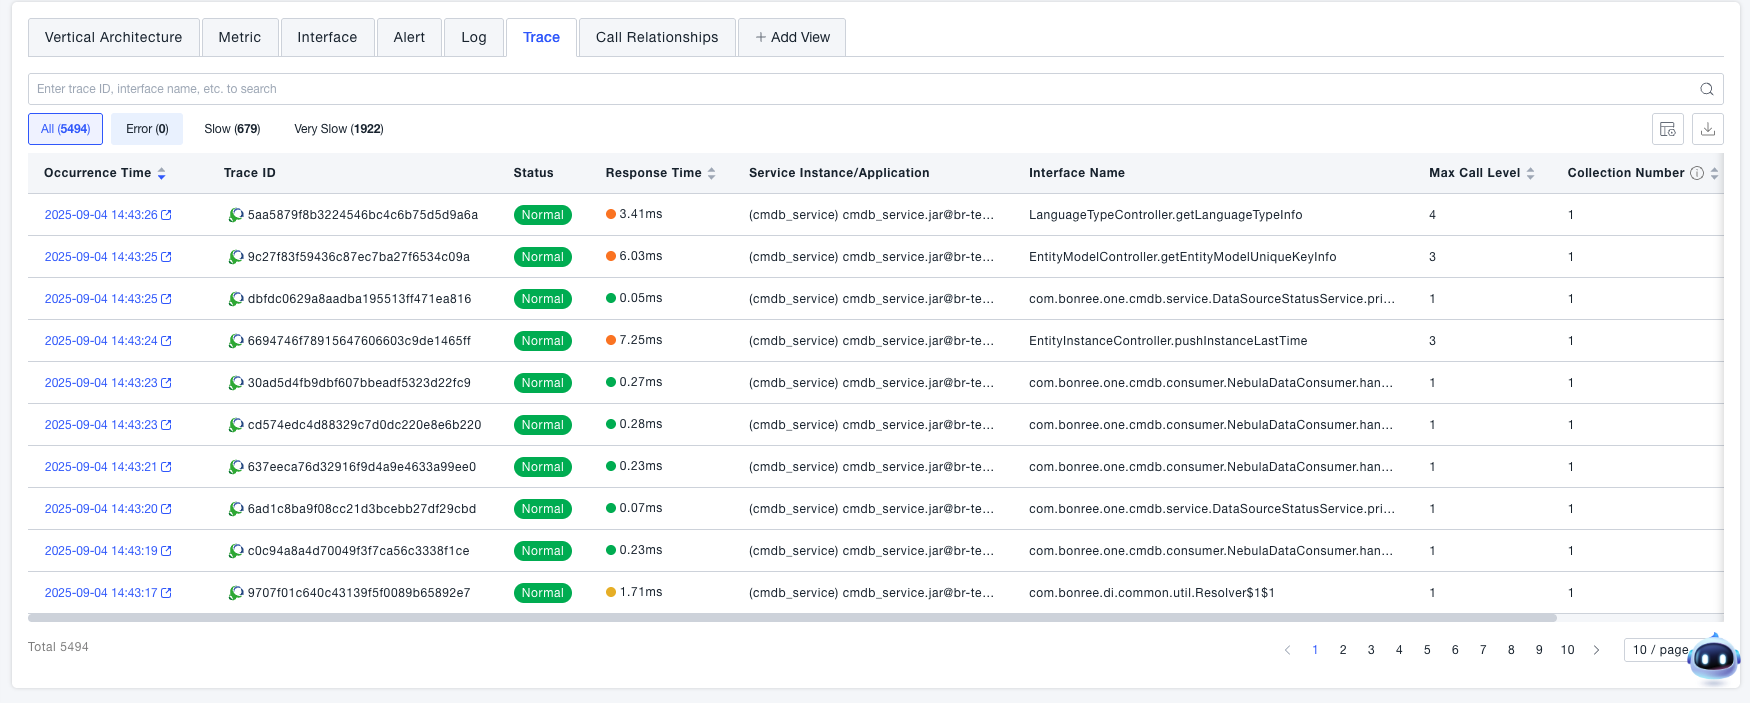Switch to the Vertical Architecture tab

coord(113,37)
